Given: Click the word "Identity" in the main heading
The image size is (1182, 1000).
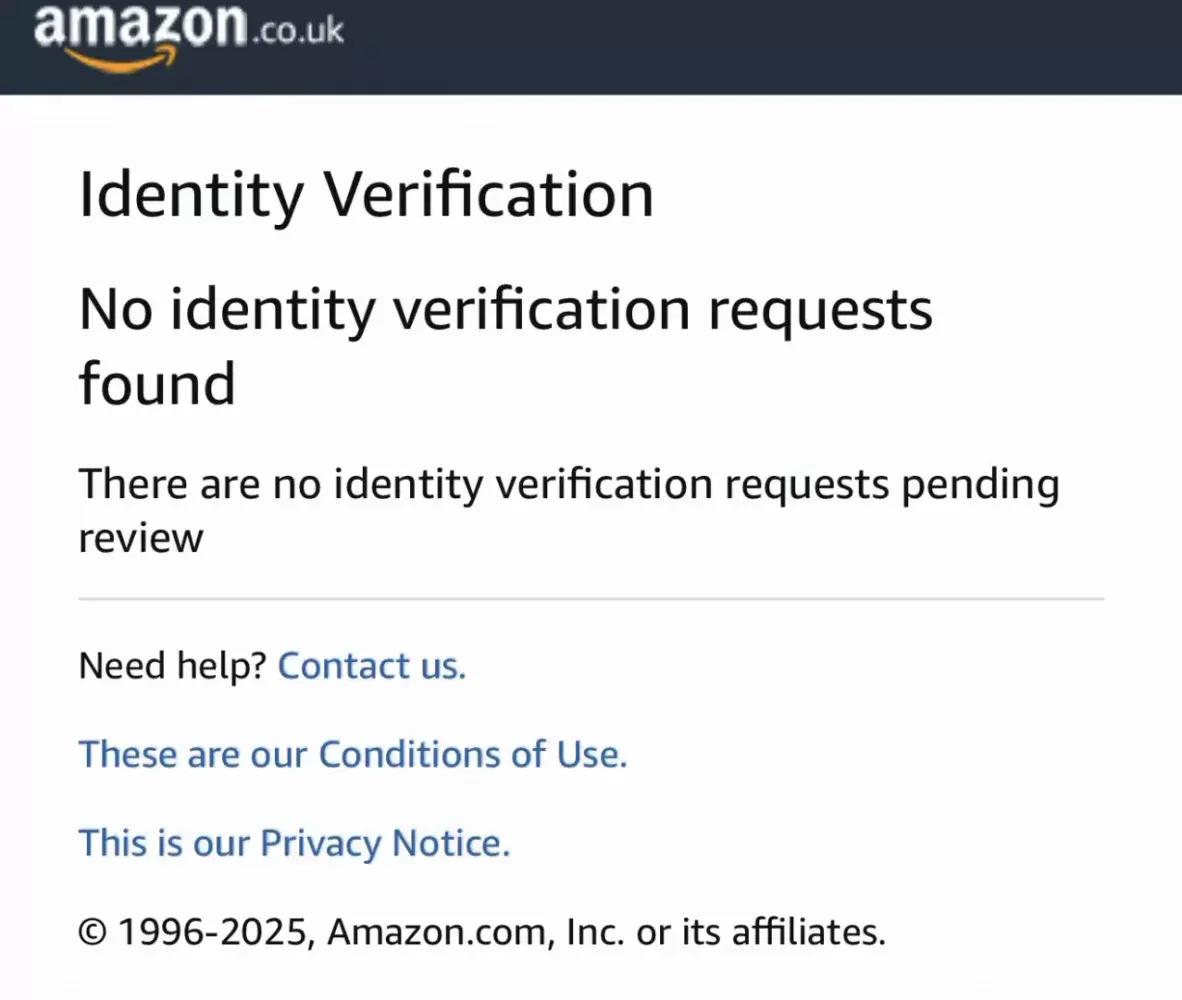Looking at the screenshot, I should (x=189, y=195).
